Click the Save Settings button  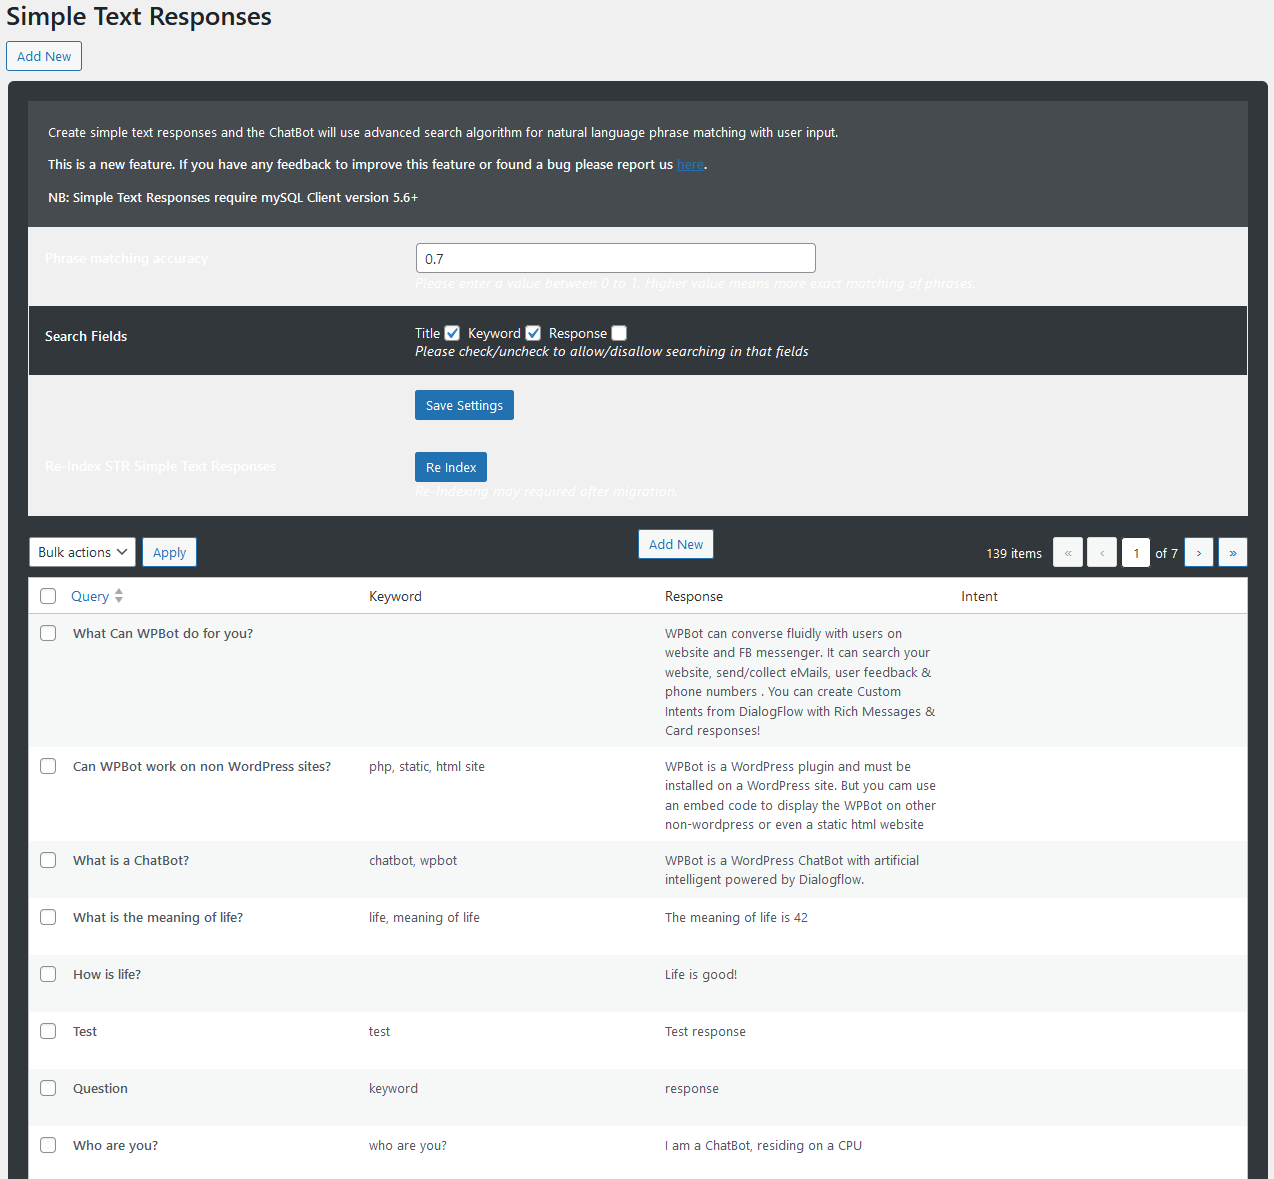tap(464, 404)
